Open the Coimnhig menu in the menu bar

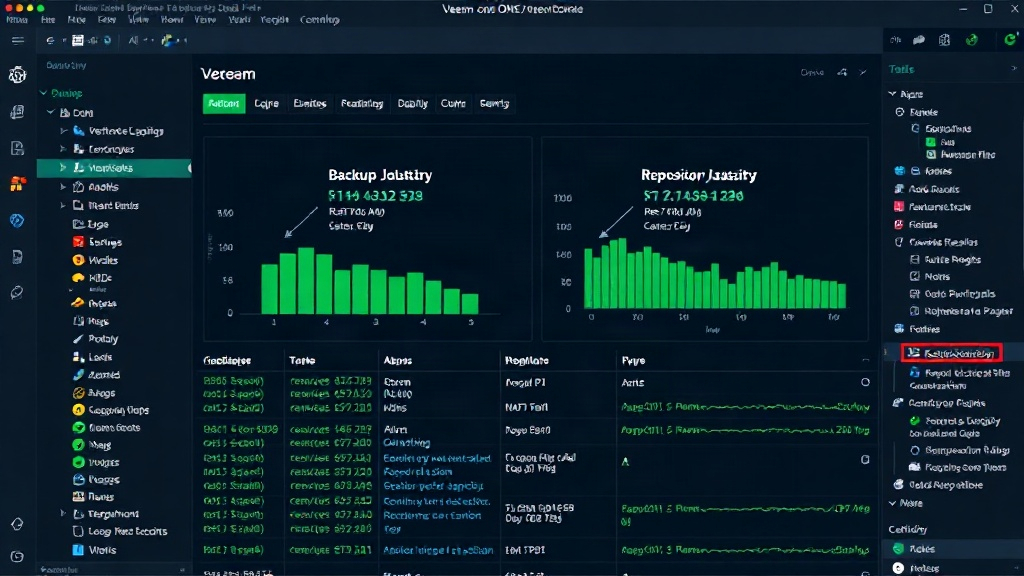pos(319,20)
